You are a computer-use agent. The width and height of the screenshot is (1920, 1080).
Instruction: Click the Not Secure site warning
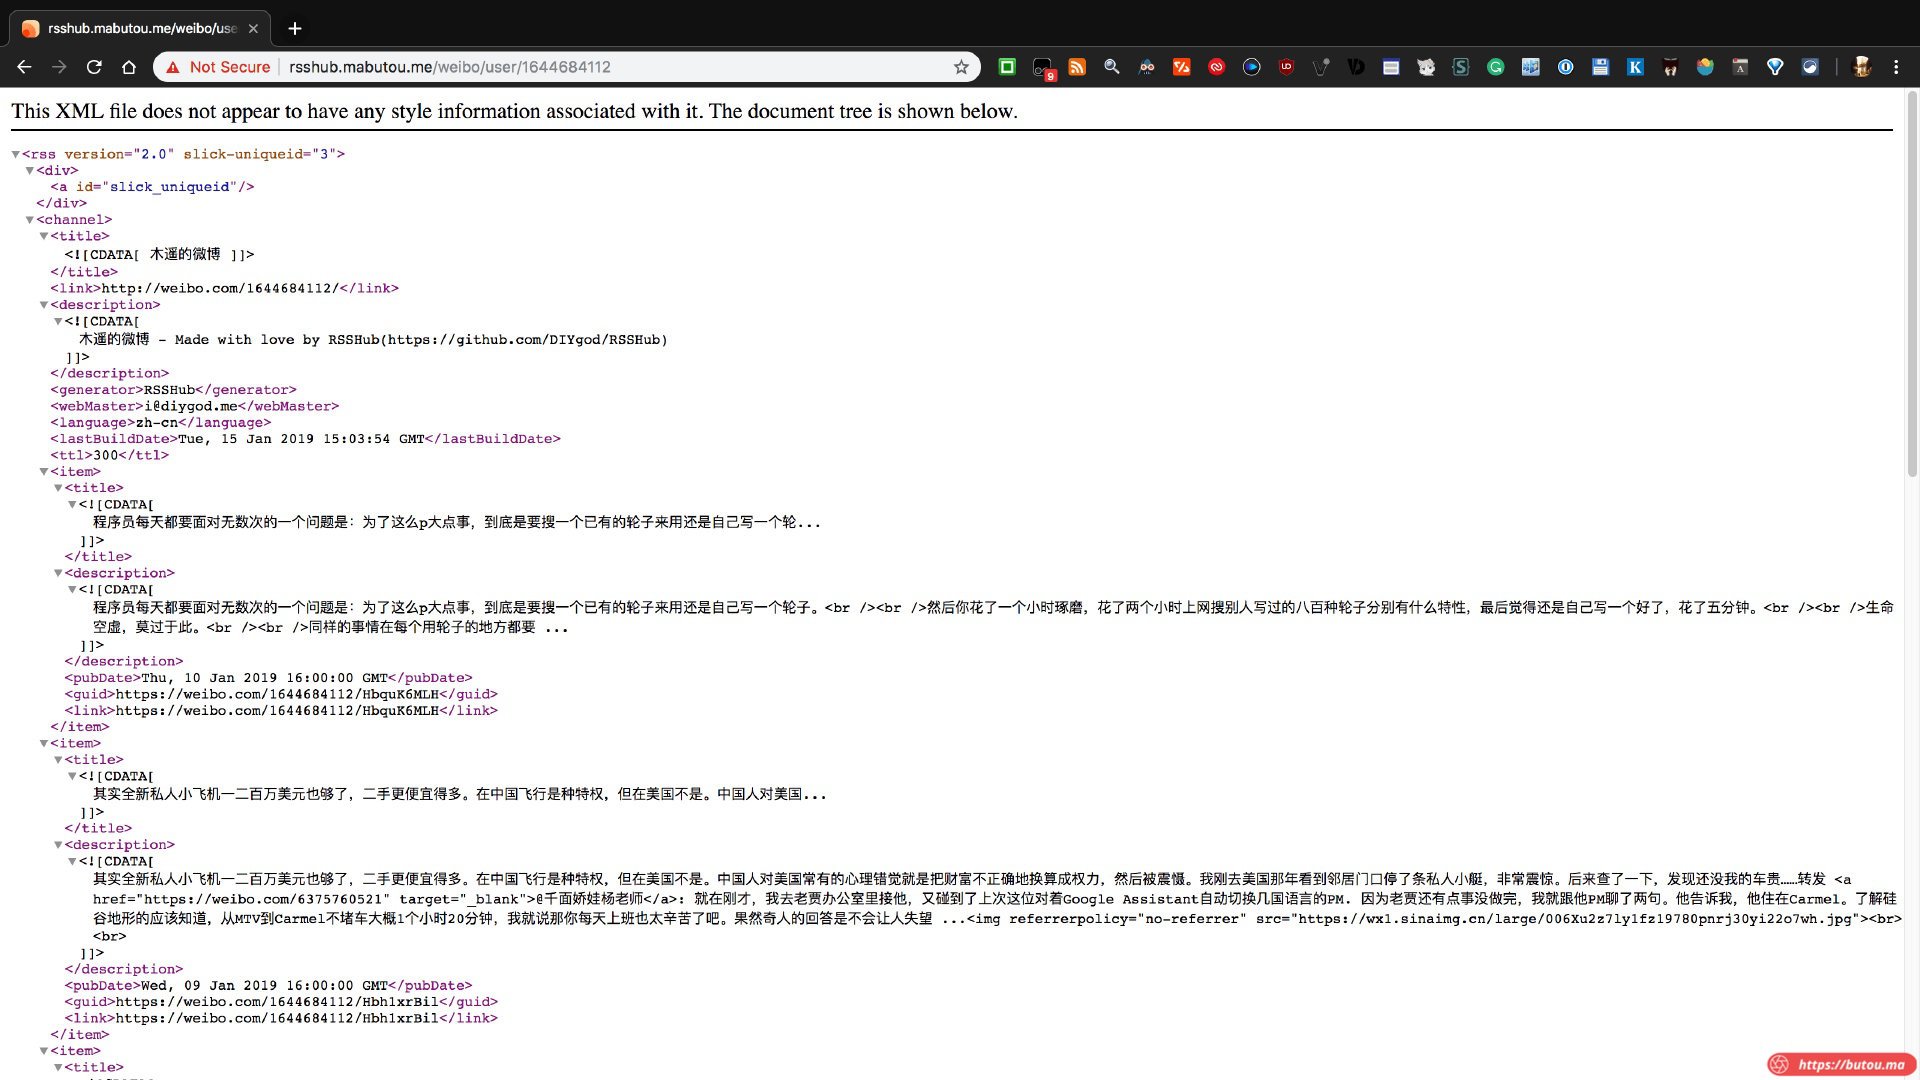[x=219, y=67]
